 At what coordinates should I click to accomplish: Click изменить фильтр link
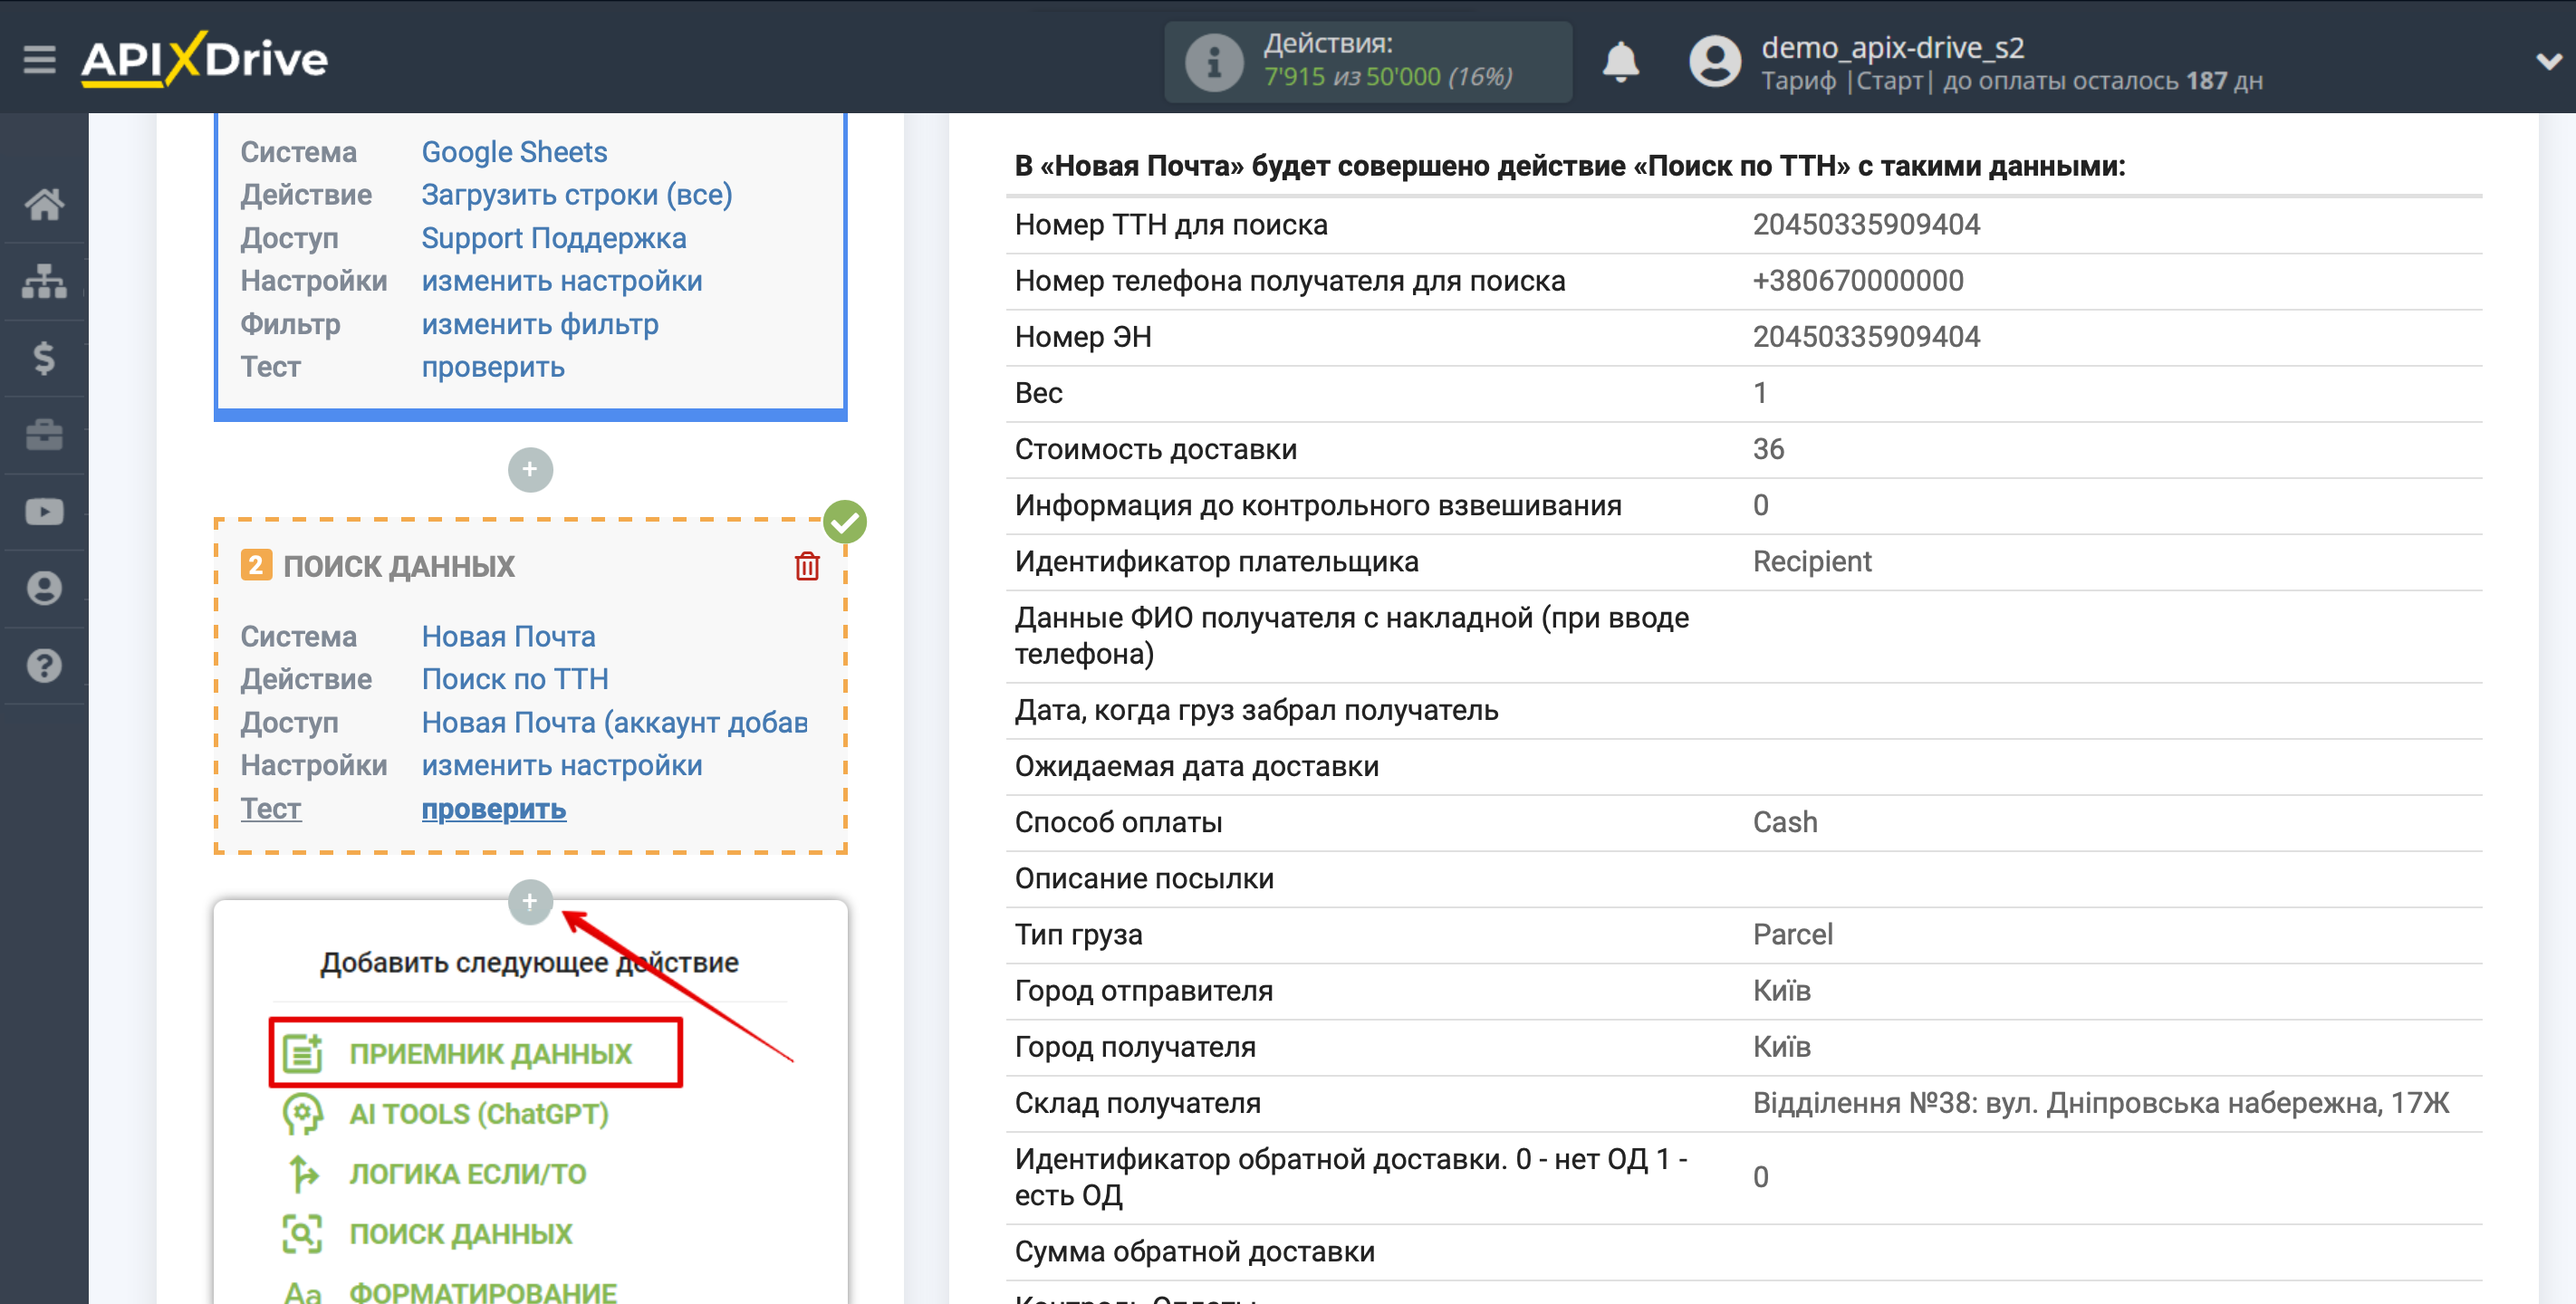point(540,324)
